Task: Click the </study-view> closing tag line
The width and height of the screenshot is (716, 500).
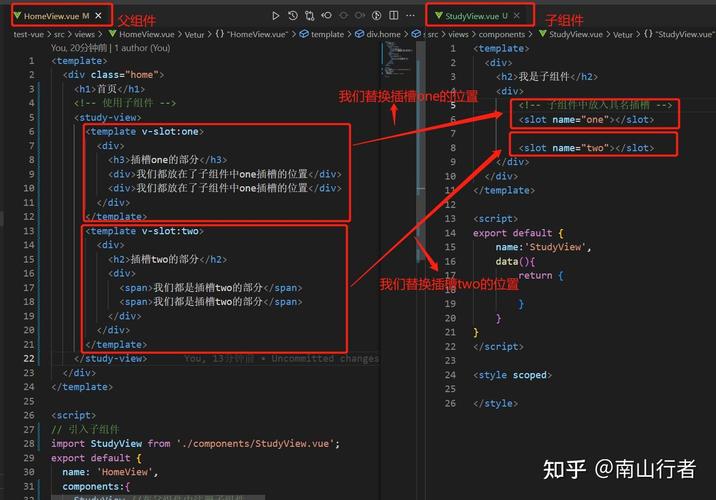Action: point(111,358)
